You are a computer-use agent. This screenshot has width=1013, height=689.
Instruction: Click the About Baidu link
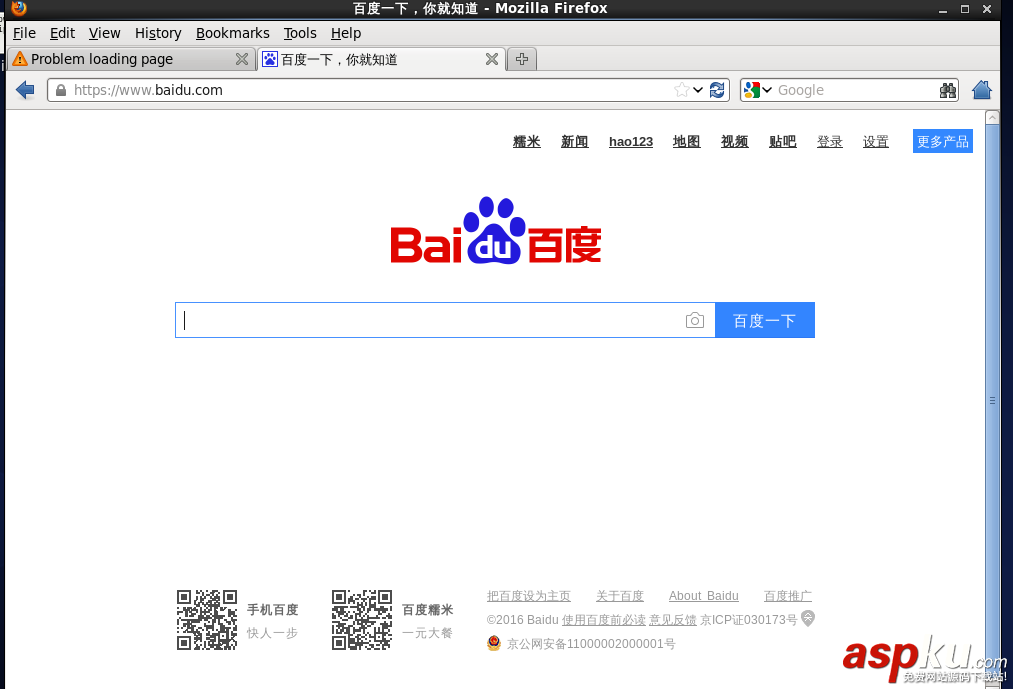coord(704,596)
